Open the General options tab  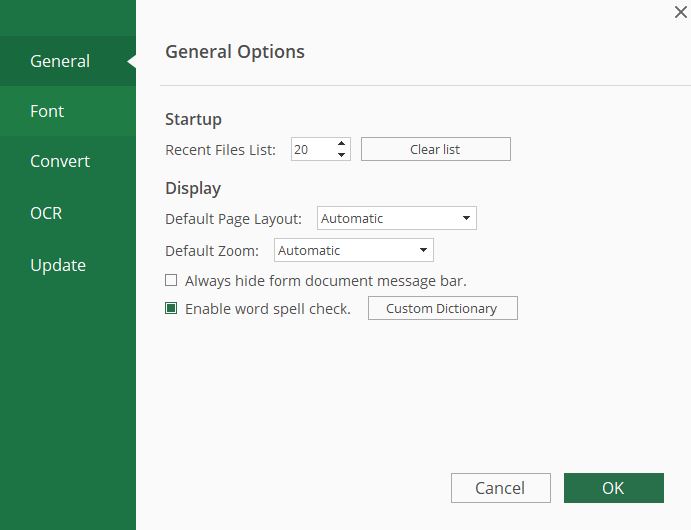[68, 61]
